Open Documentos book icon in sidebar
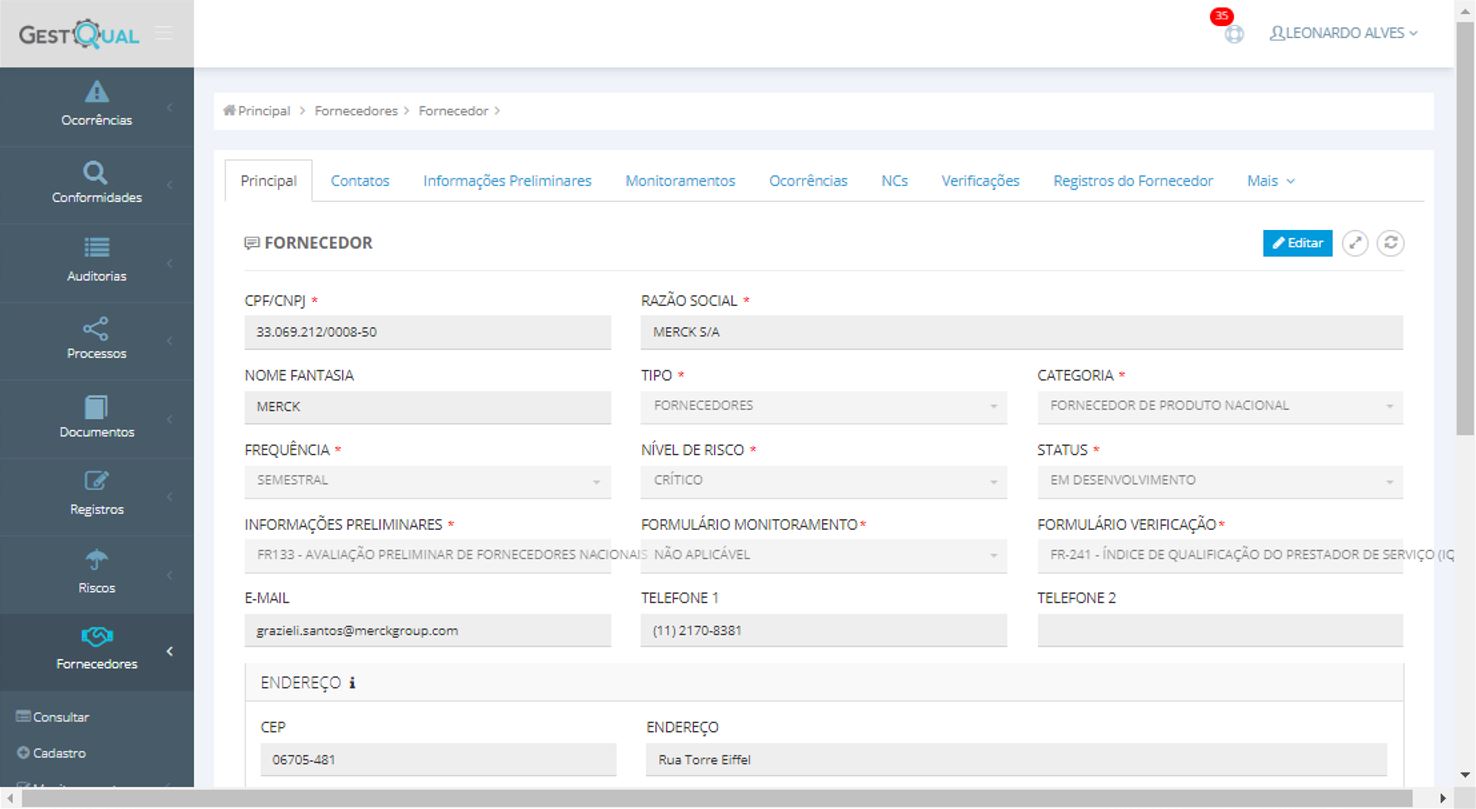The height and width of the screenshot is (809, 1476). coord(96,406)
